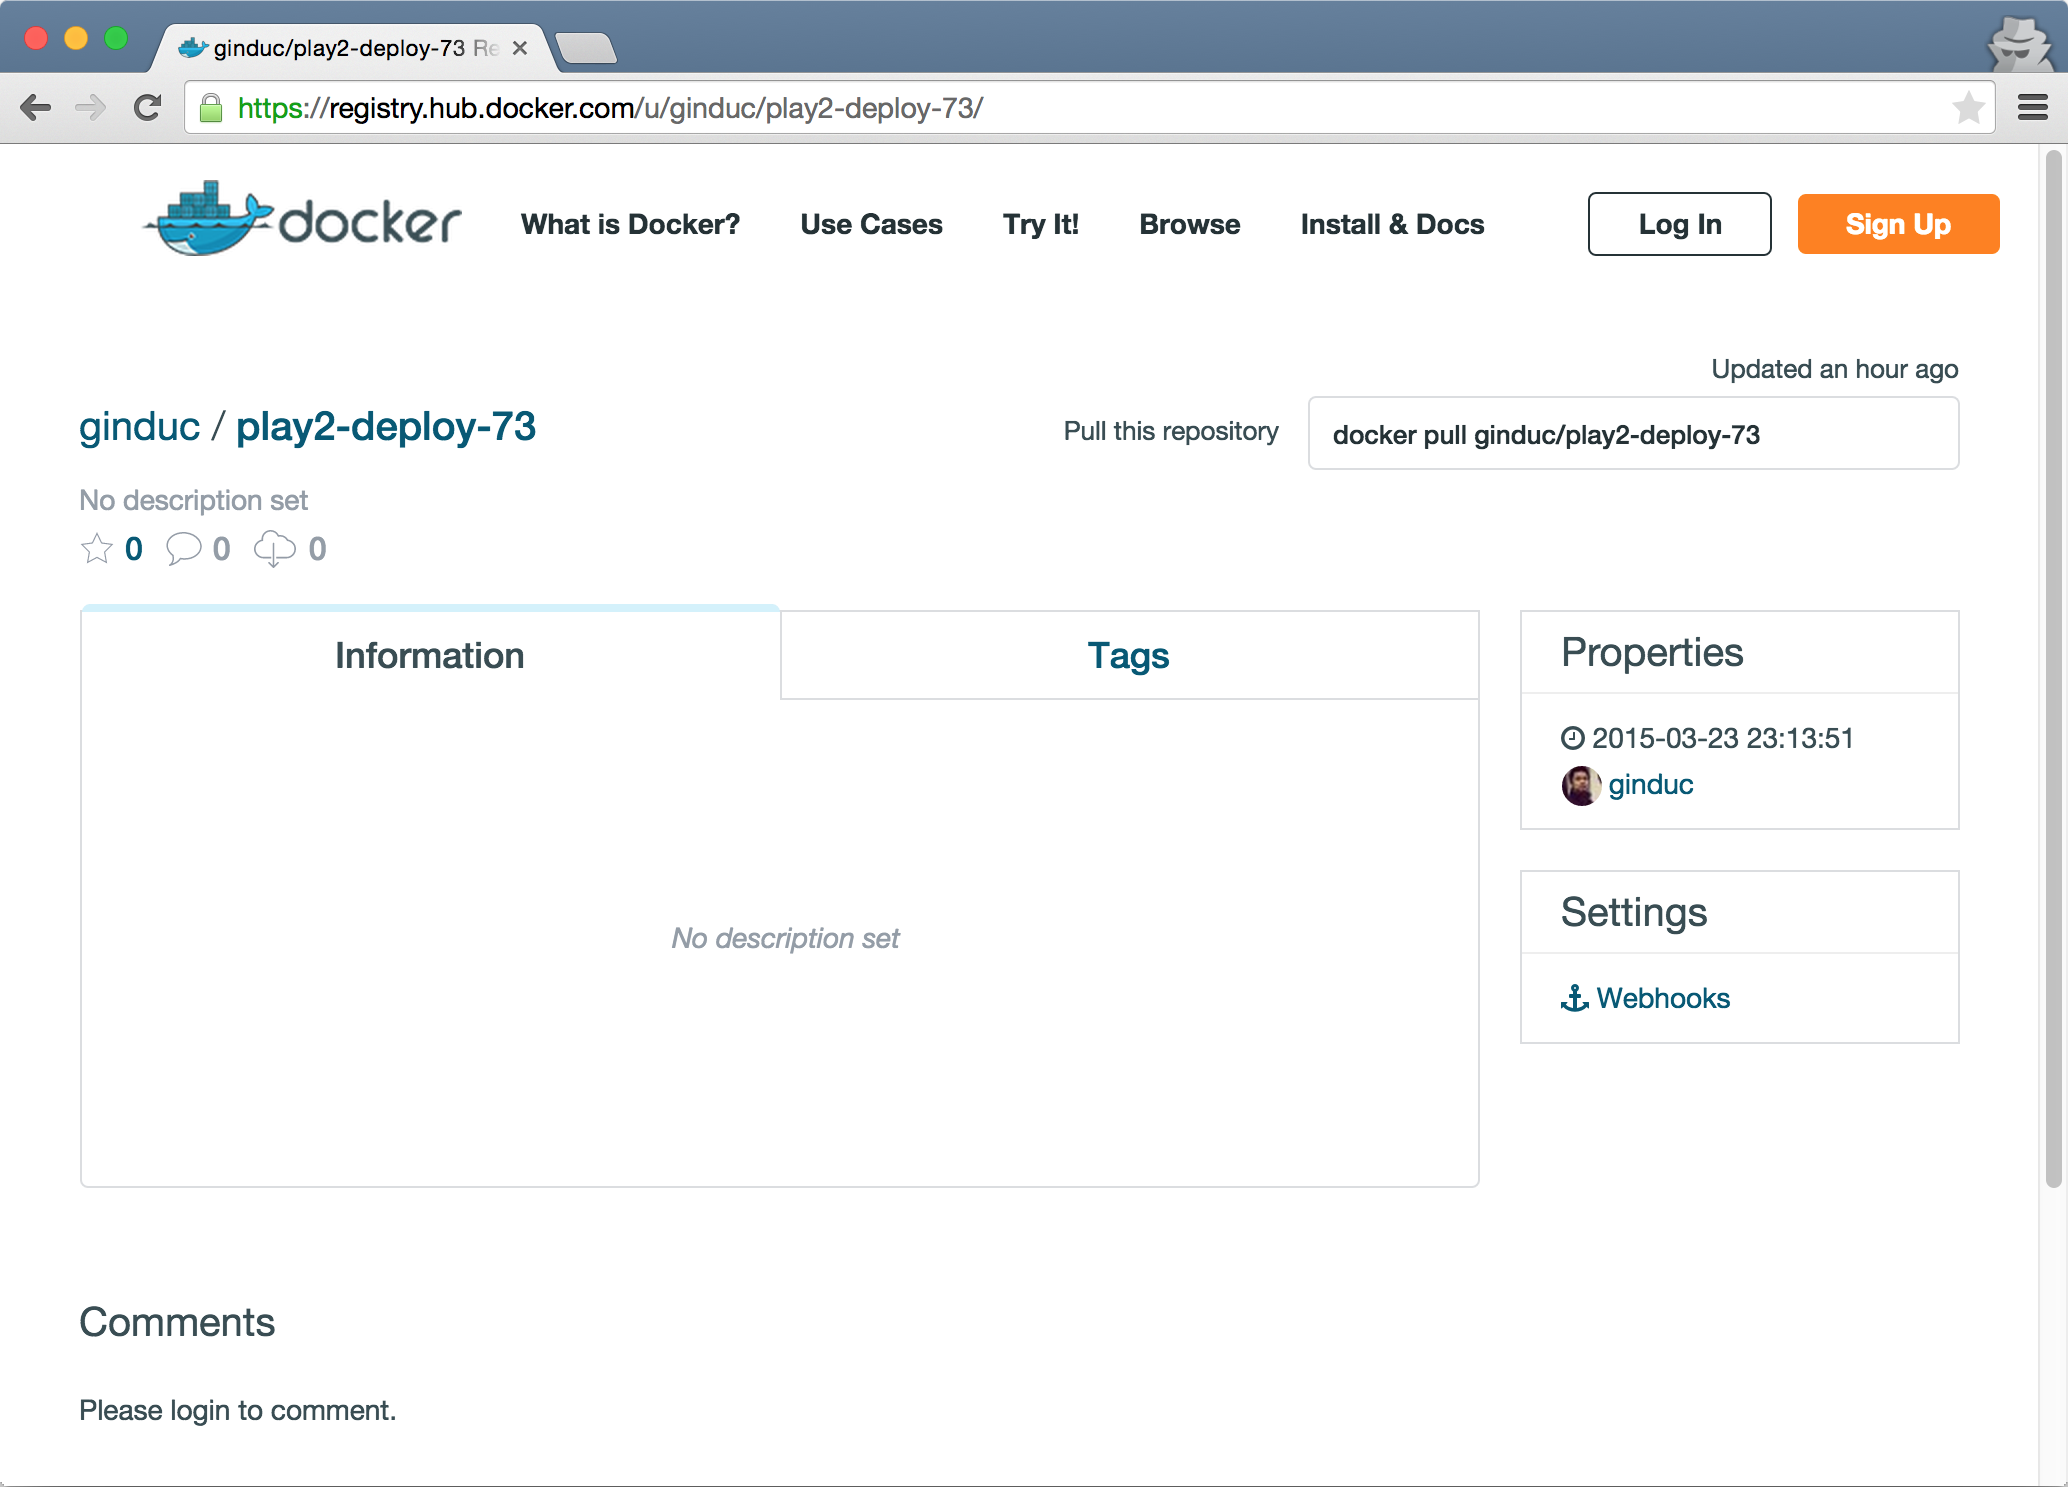The width and height of the screenshot is (2068, 1487).
Task: Open the Try It! nav item
Action: pyautogui.click(x=1041, y=224)
